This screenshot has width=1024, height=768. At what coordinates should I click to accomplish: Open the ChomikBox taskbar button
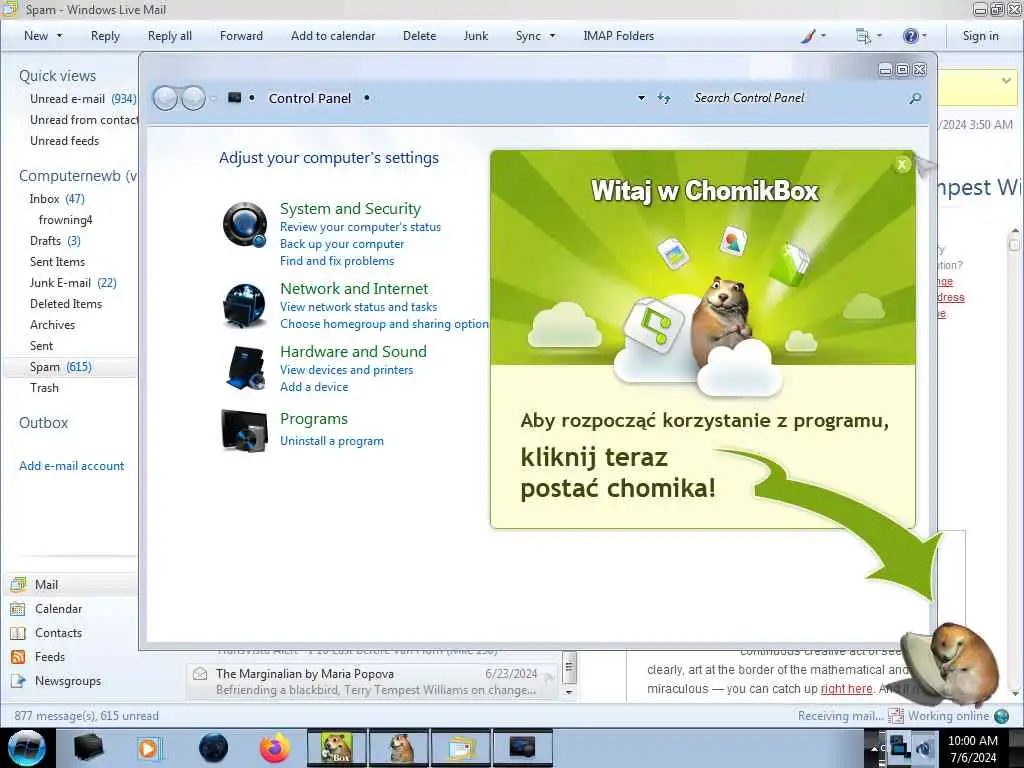click(336, 748)
